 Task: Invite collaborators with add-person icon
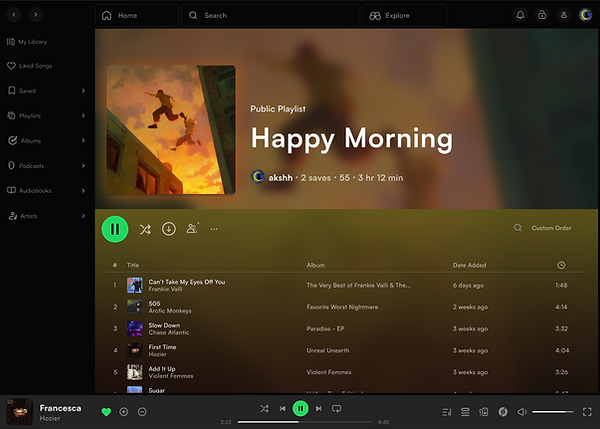click(192, 228)
